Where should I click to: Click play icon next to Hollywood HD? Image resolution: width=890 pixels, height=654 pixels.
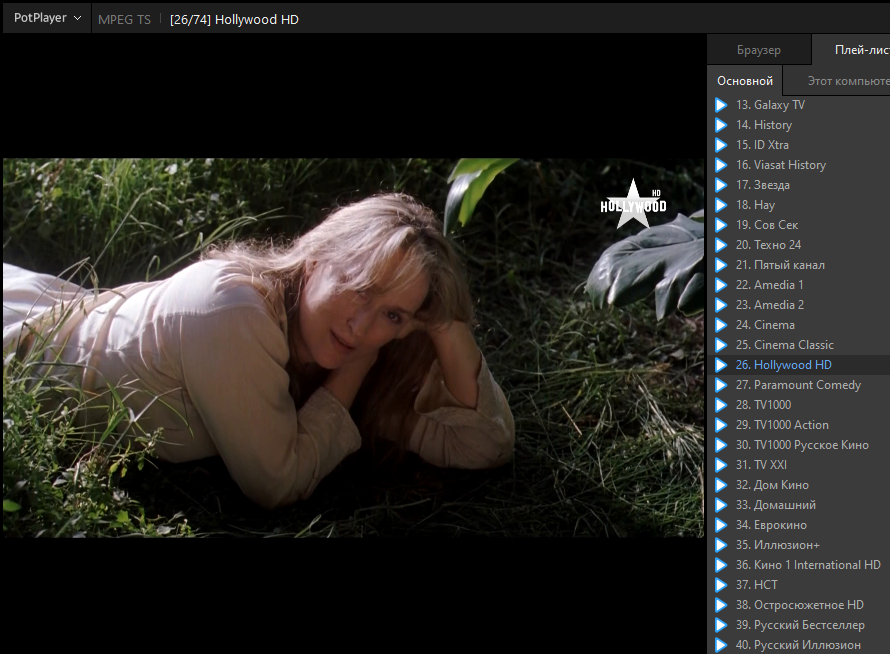[721, 365]
